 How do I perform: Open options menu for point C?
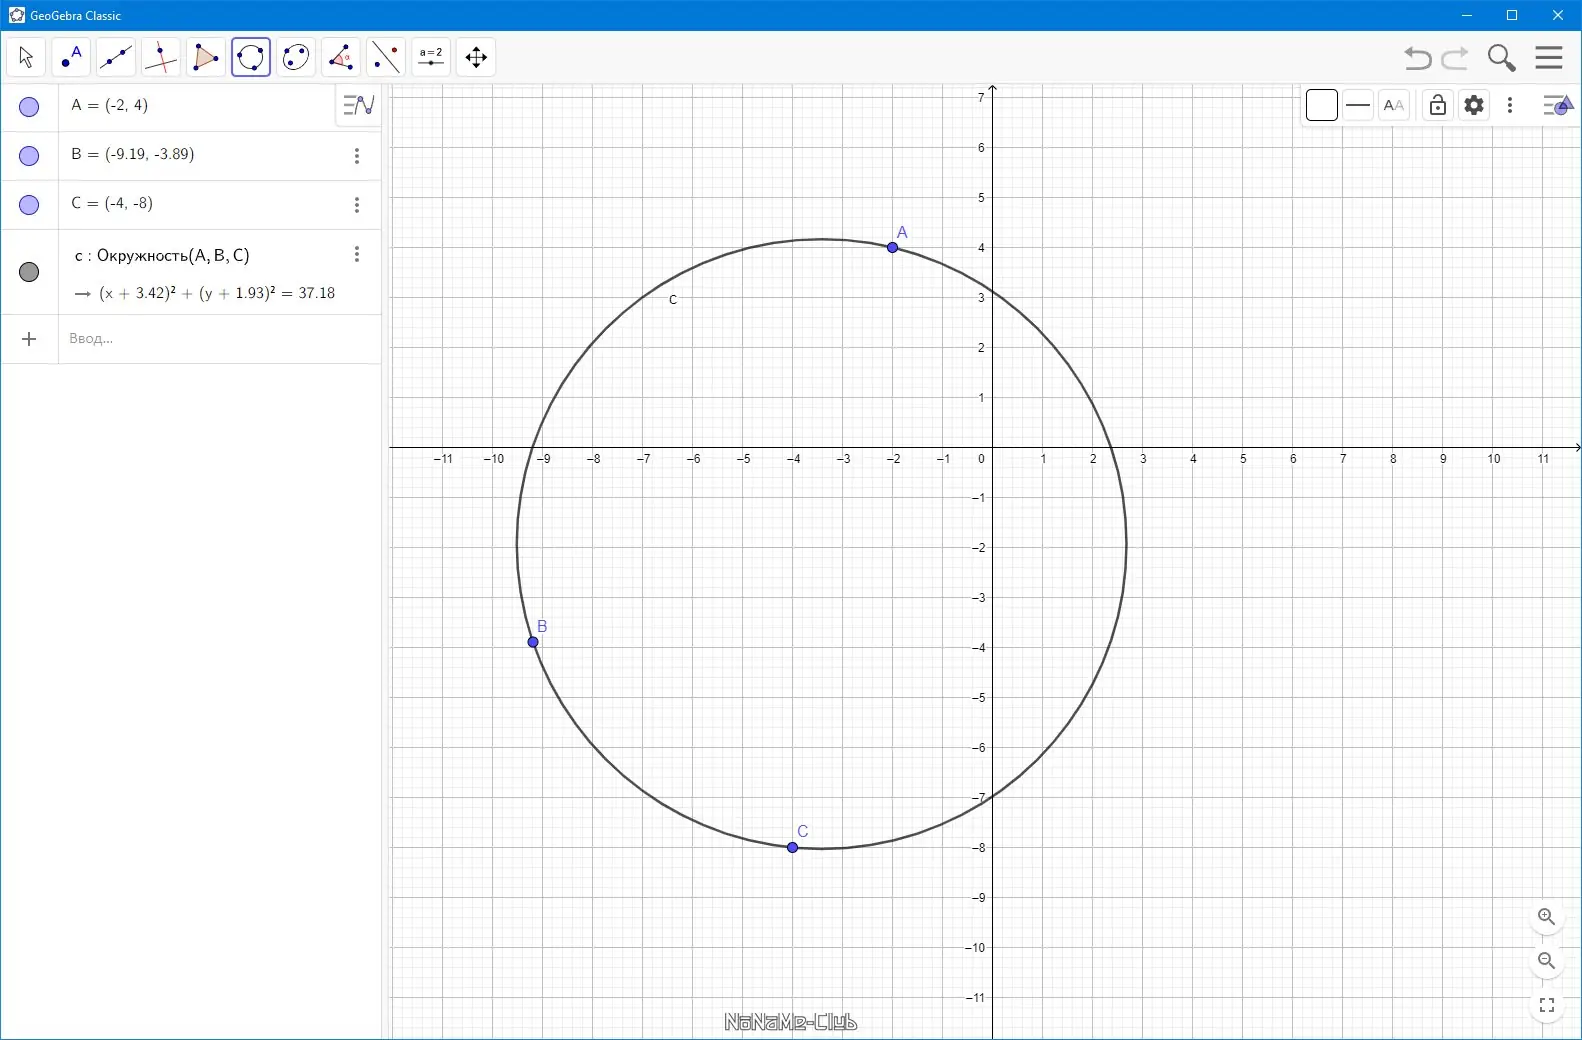tap(357, 205)
